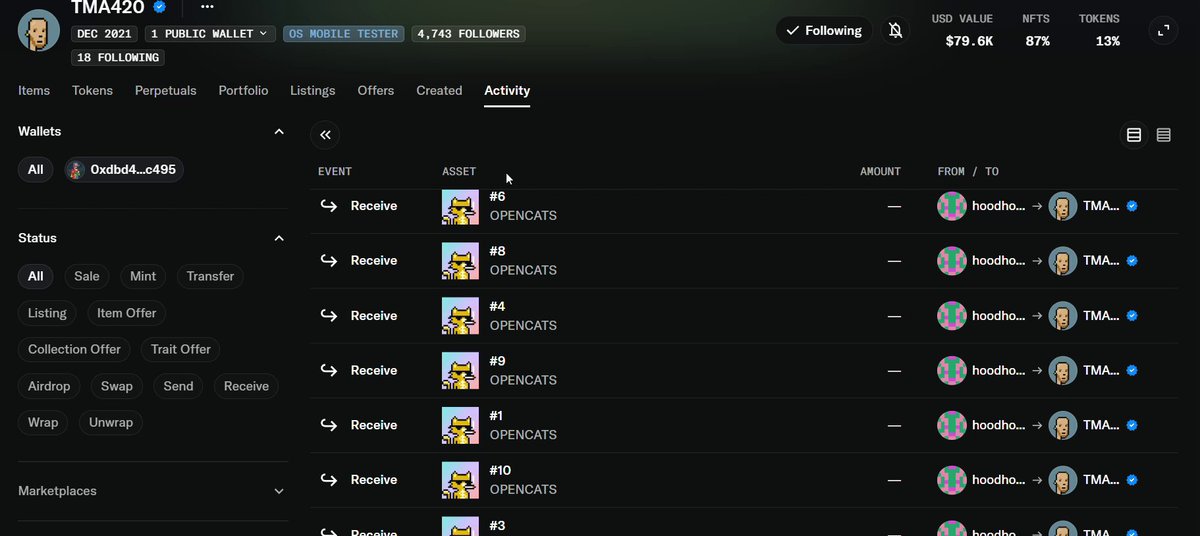Click the muted notification bell icon
This screenshot has height=536, width=1200.
[x=895, y=31]
